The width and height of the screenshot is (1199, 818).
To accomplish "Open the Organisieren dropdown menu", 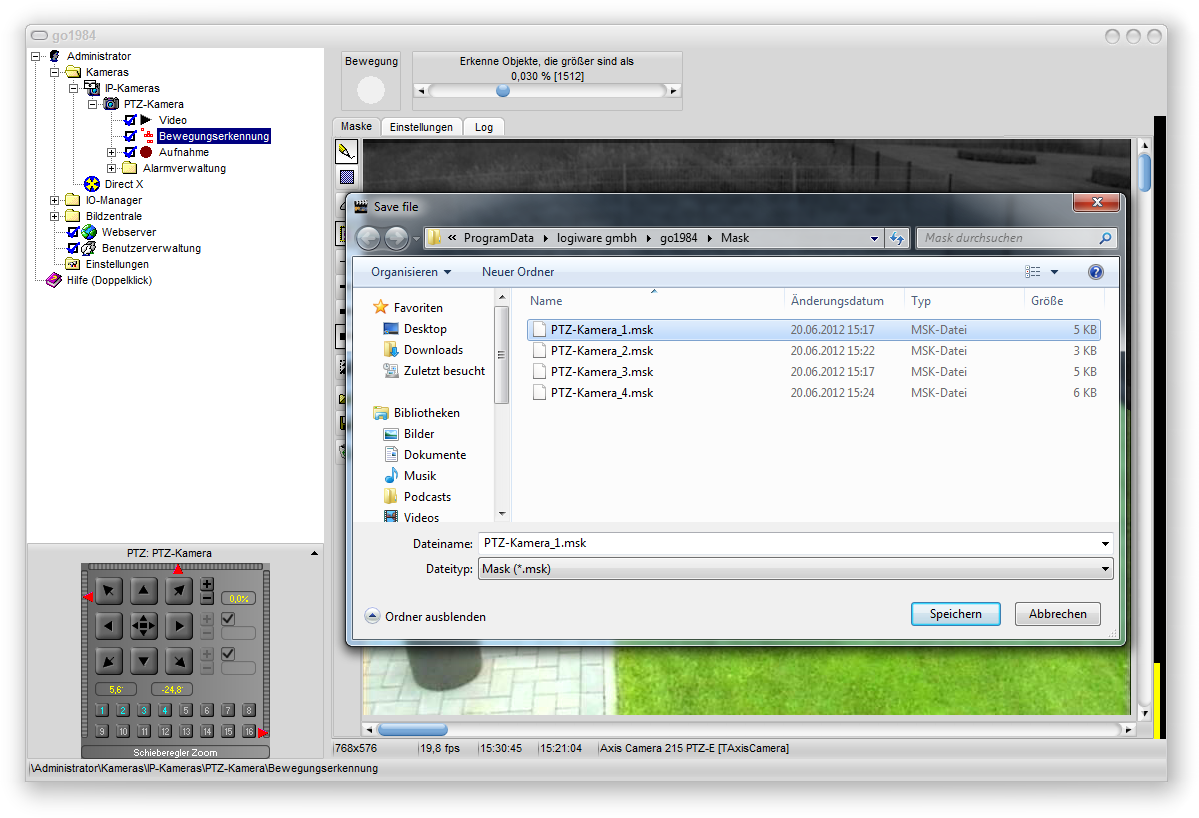I will click(410, 272).
